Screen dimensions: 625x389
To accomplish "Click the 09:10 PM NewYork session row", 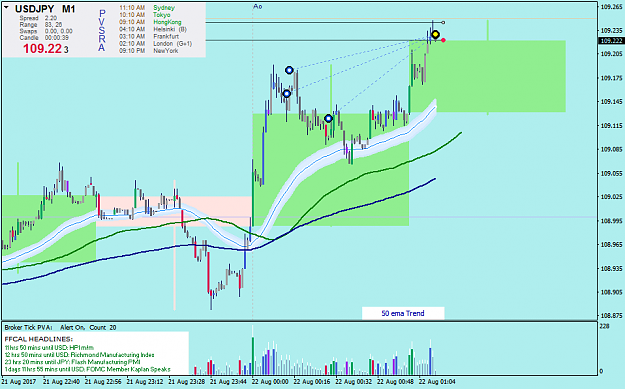I will [149, 51].
